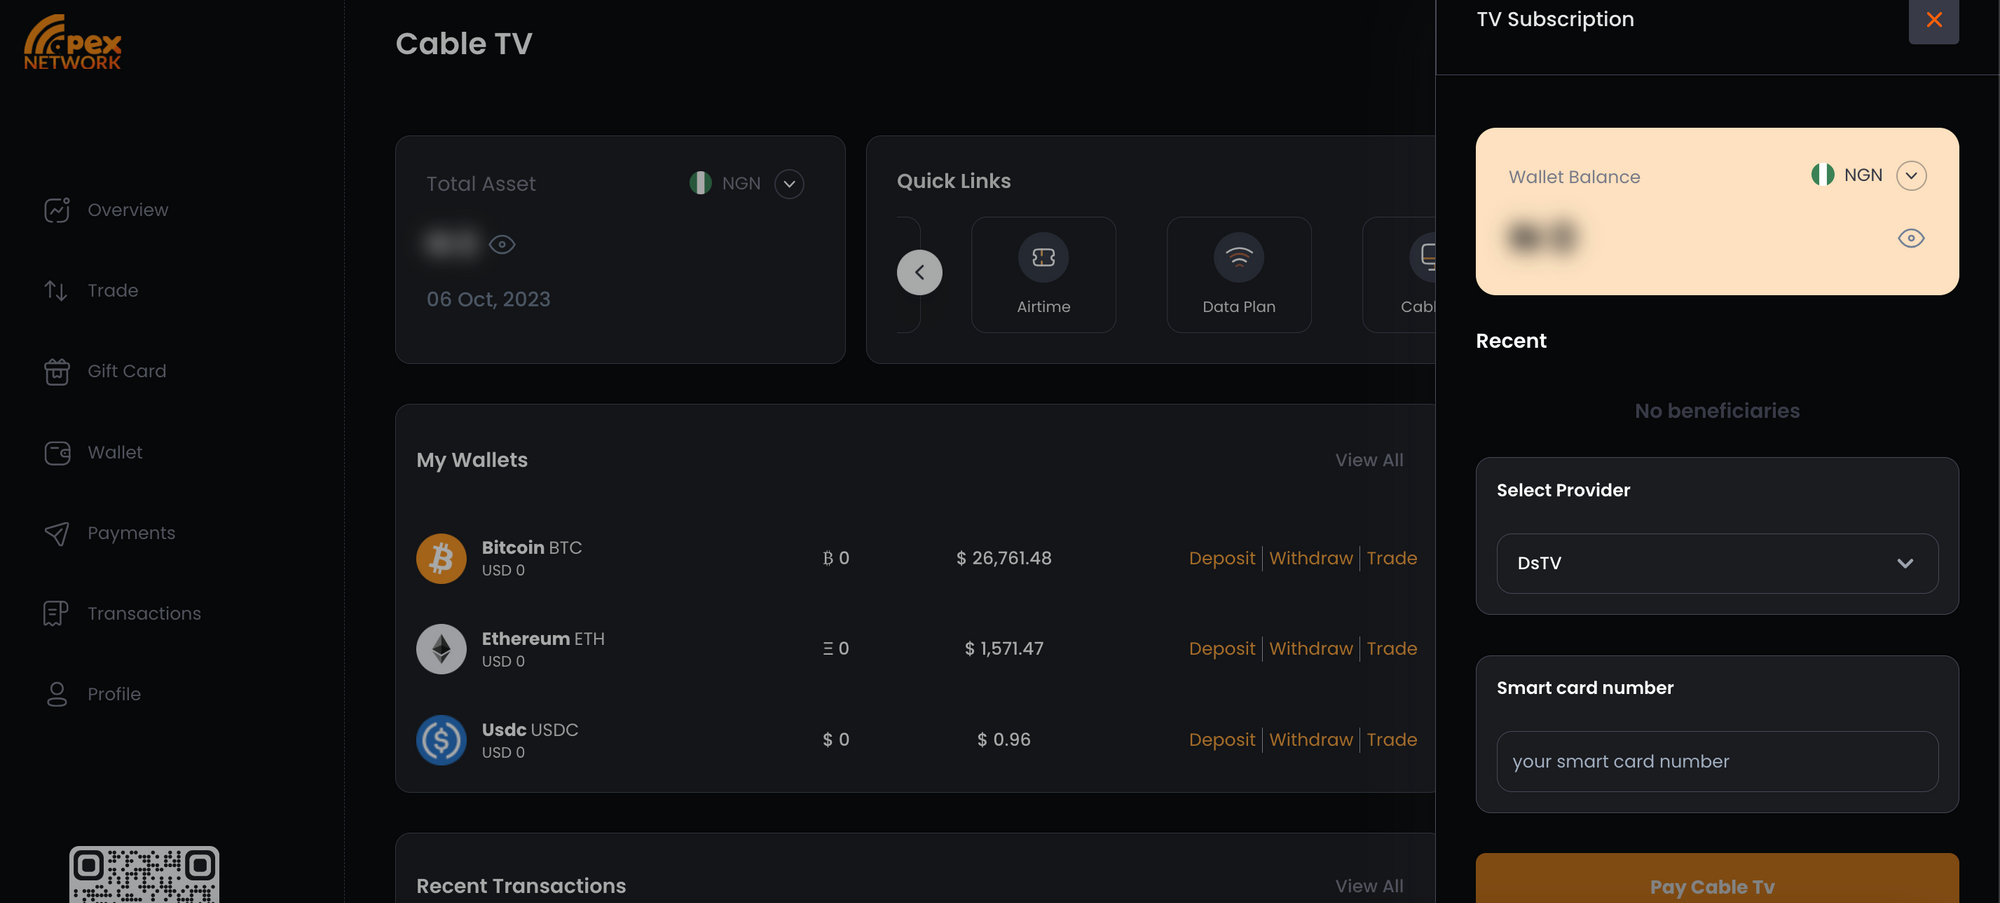Image resolution: width=2000 pixels, height=903 pixels.
Task: Click the Bitcoin BTC wallet name
Action: pyautogui.click(x=532, y=548)
